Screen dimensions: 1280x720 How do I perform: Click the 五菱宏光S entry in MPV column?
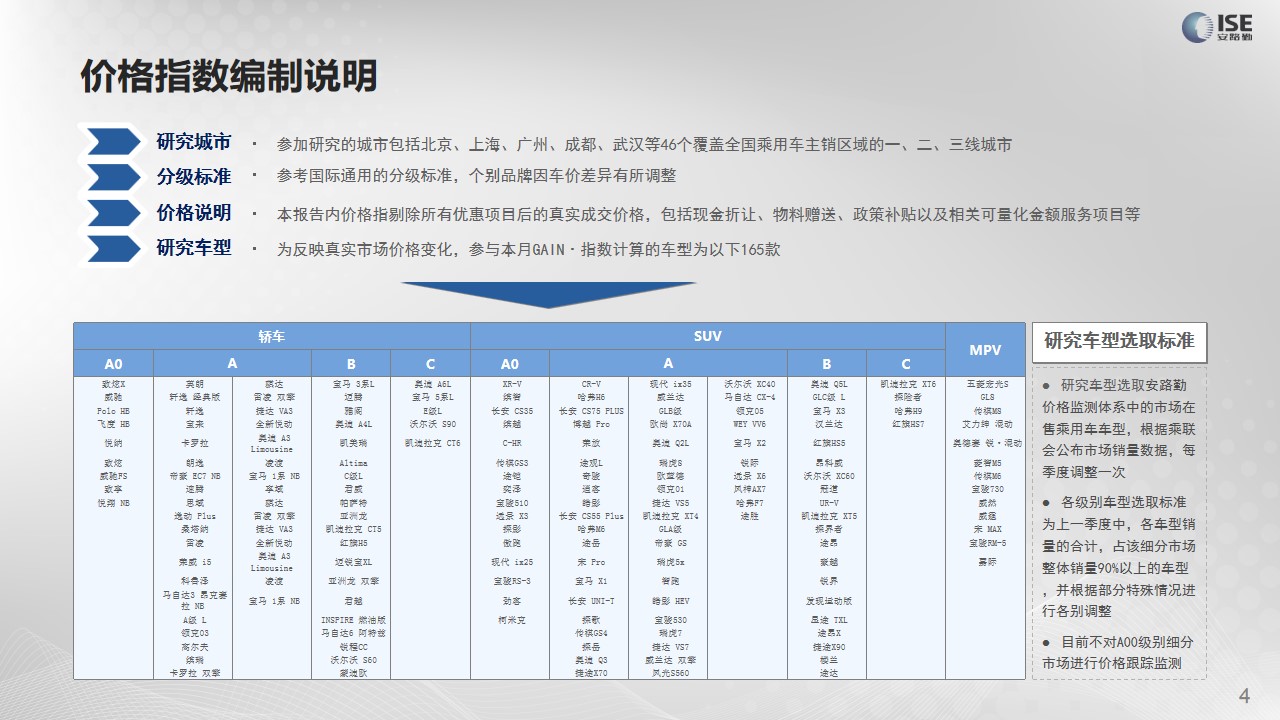click(986, 384)
